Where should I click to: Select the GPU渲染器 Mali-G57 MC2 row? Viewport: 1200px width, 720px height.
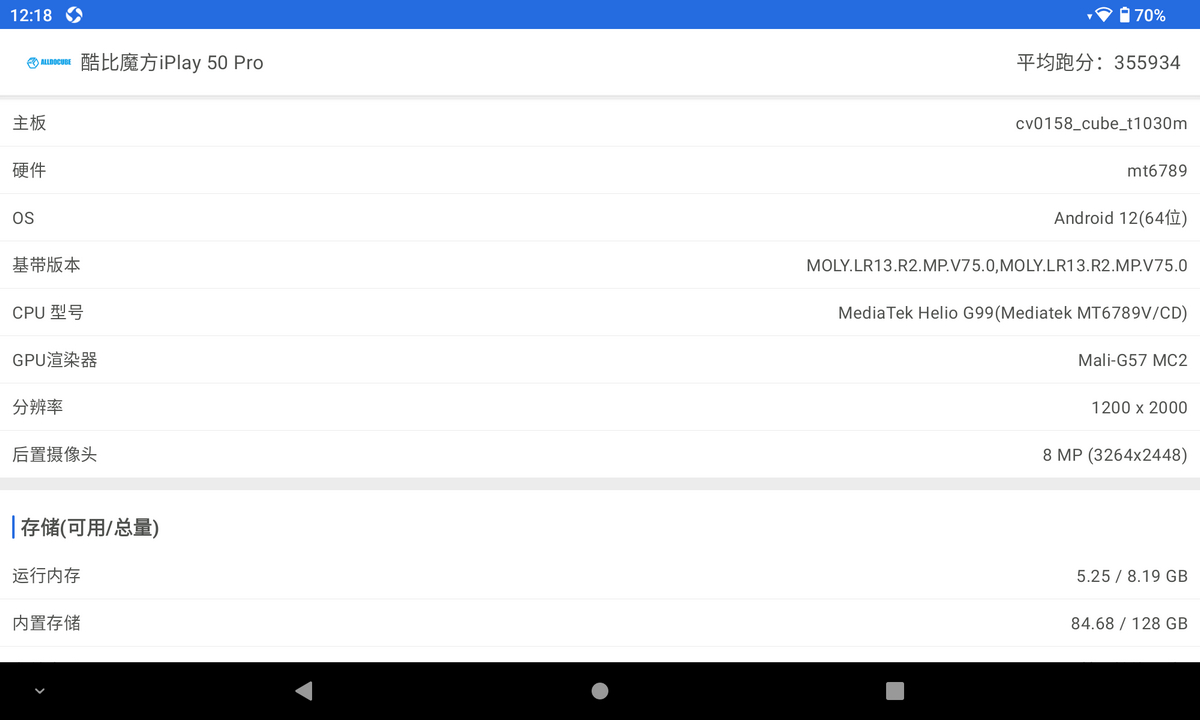pyautogui.click(x=600, y=360)
